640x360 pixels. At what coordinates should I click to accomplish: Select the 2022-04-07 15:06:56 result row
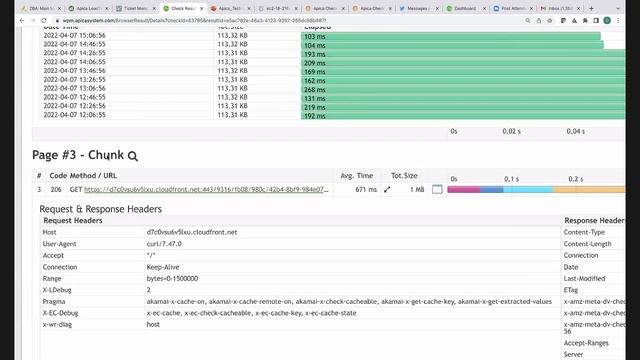coord(332,36)
